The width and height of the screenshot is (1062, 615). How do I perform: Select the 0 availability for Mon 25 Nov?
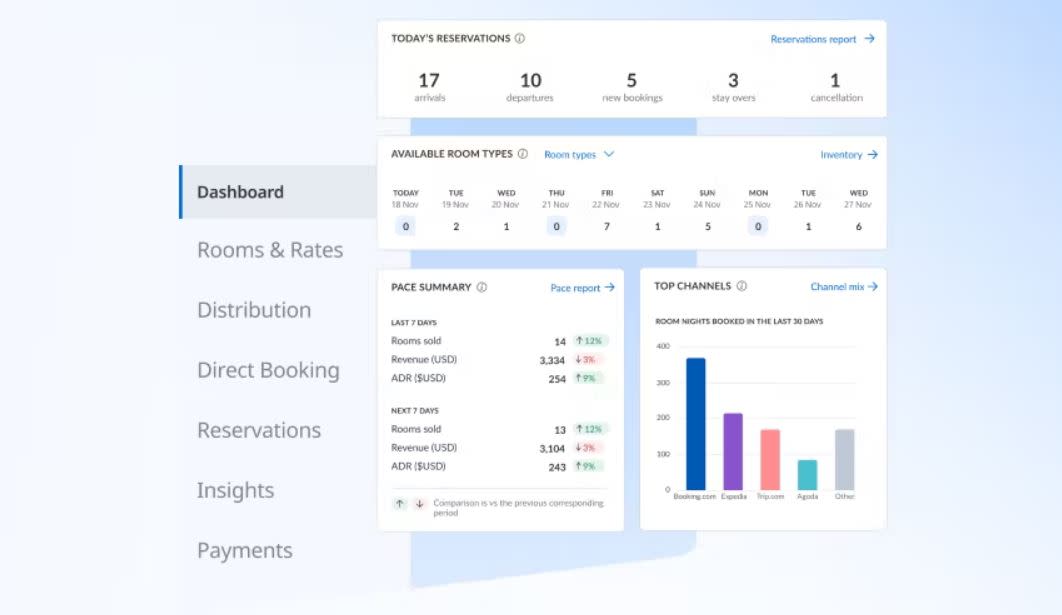click(757, 226)
